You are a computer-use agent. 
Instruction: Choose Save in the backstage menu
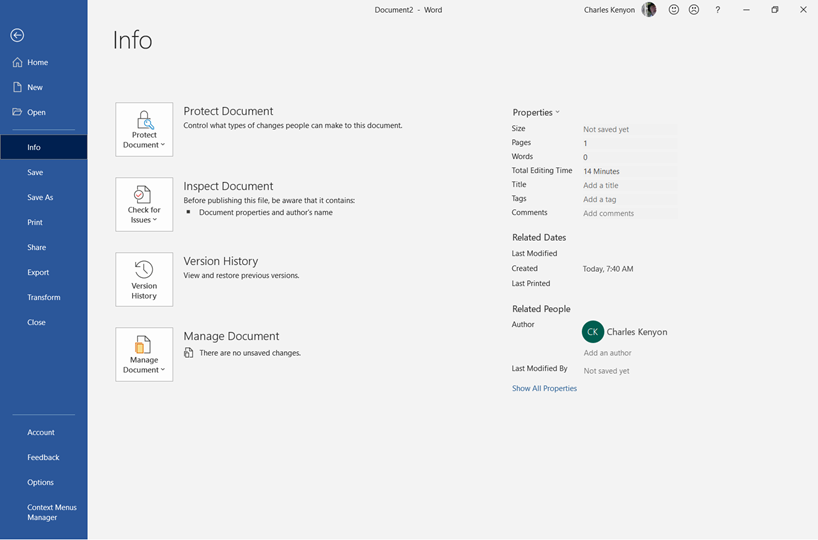click(x=44, y=172)
